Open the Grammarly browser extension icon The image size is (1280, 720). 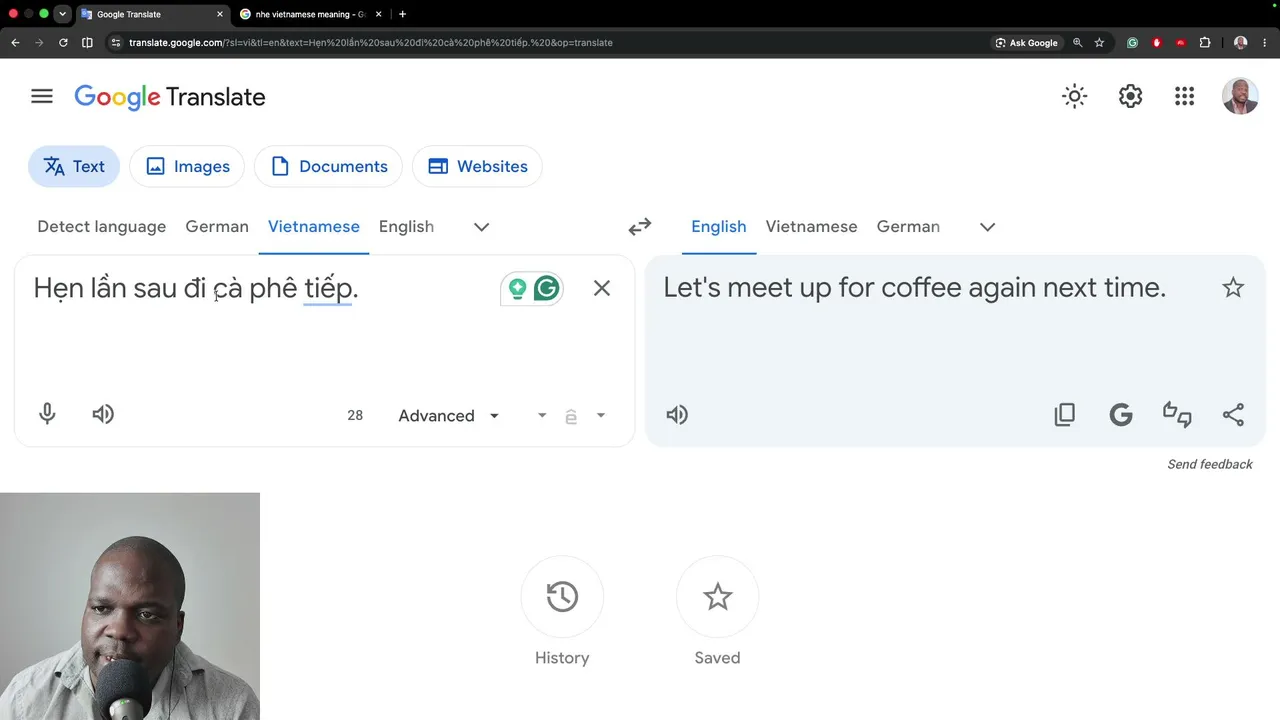(1132, 43)
